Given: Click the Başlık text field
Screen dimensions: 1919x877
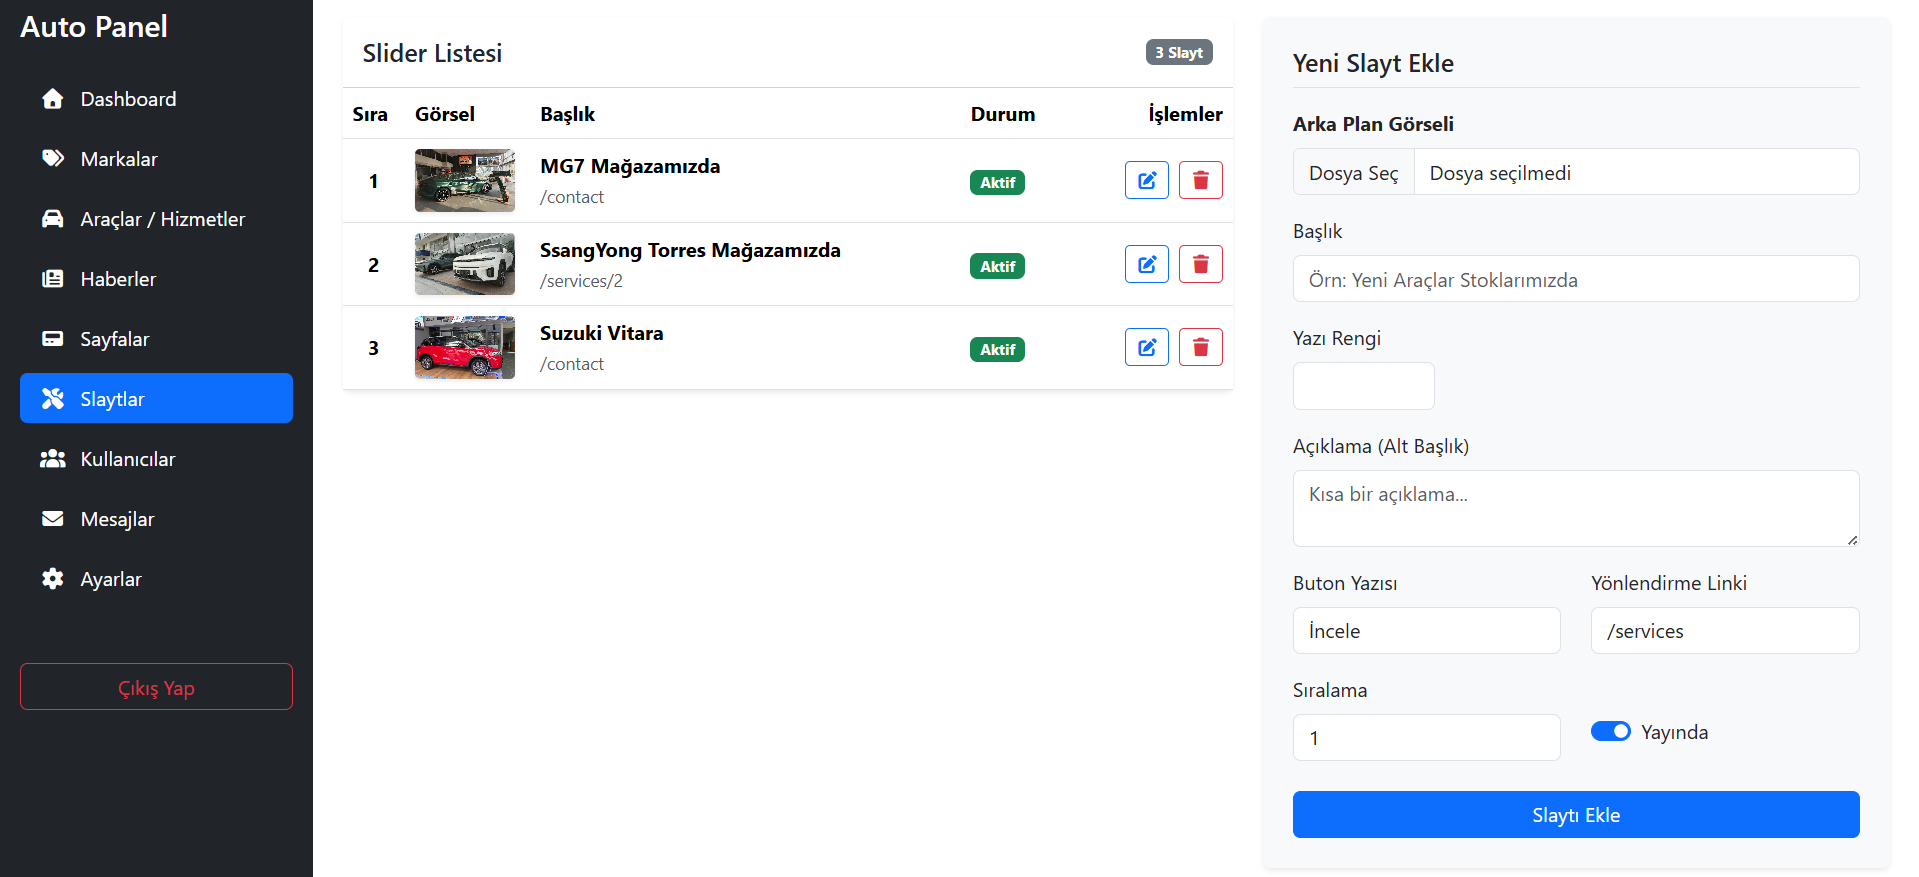Looking at the screenshot, I should point(1575,279).
